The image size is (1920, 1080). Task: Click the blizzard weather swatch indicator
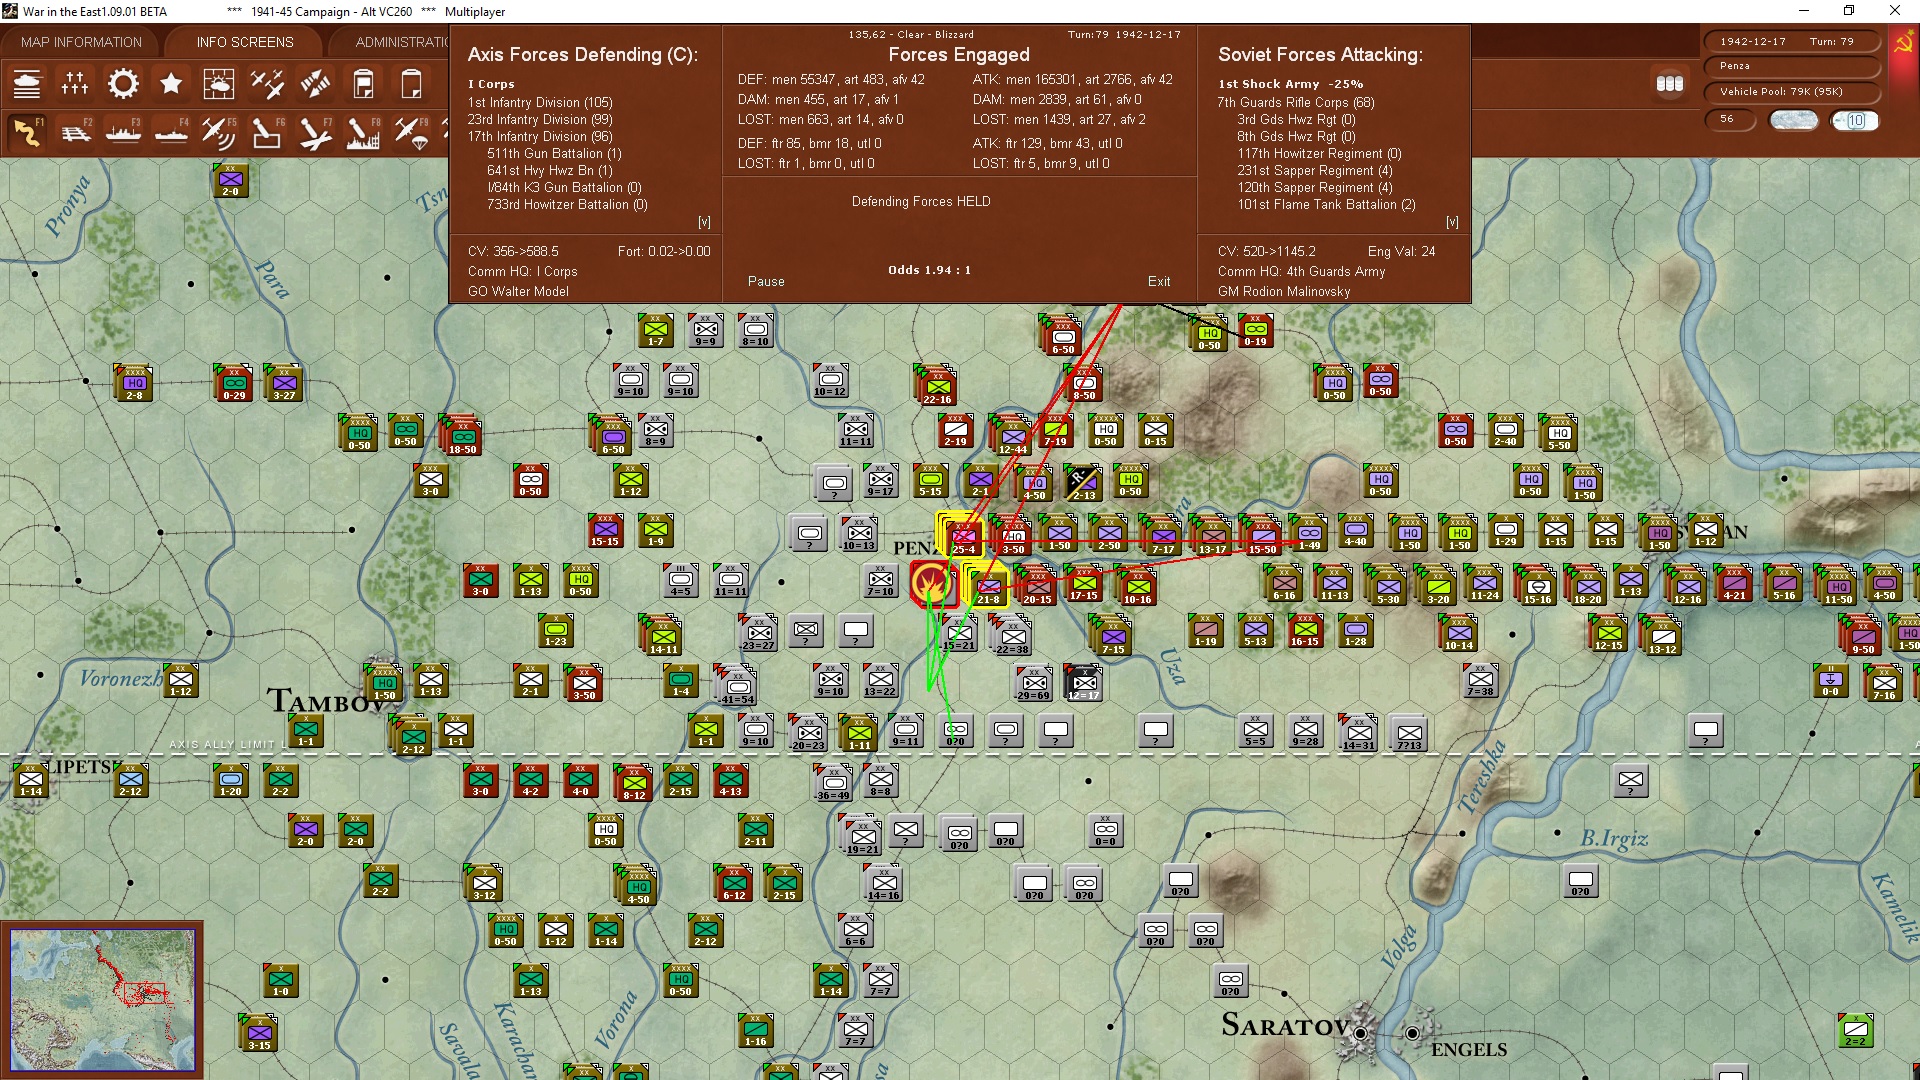click(1794, 120)
